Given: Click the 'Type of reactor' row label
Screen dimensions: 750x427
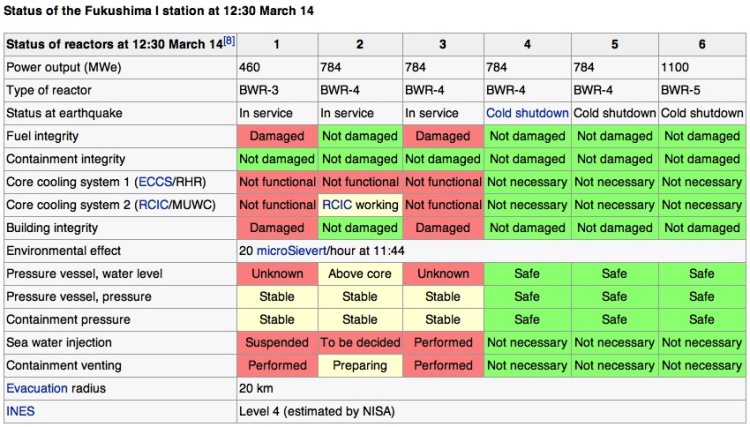Looking at the screenshot, I should (x=49, y=90).
